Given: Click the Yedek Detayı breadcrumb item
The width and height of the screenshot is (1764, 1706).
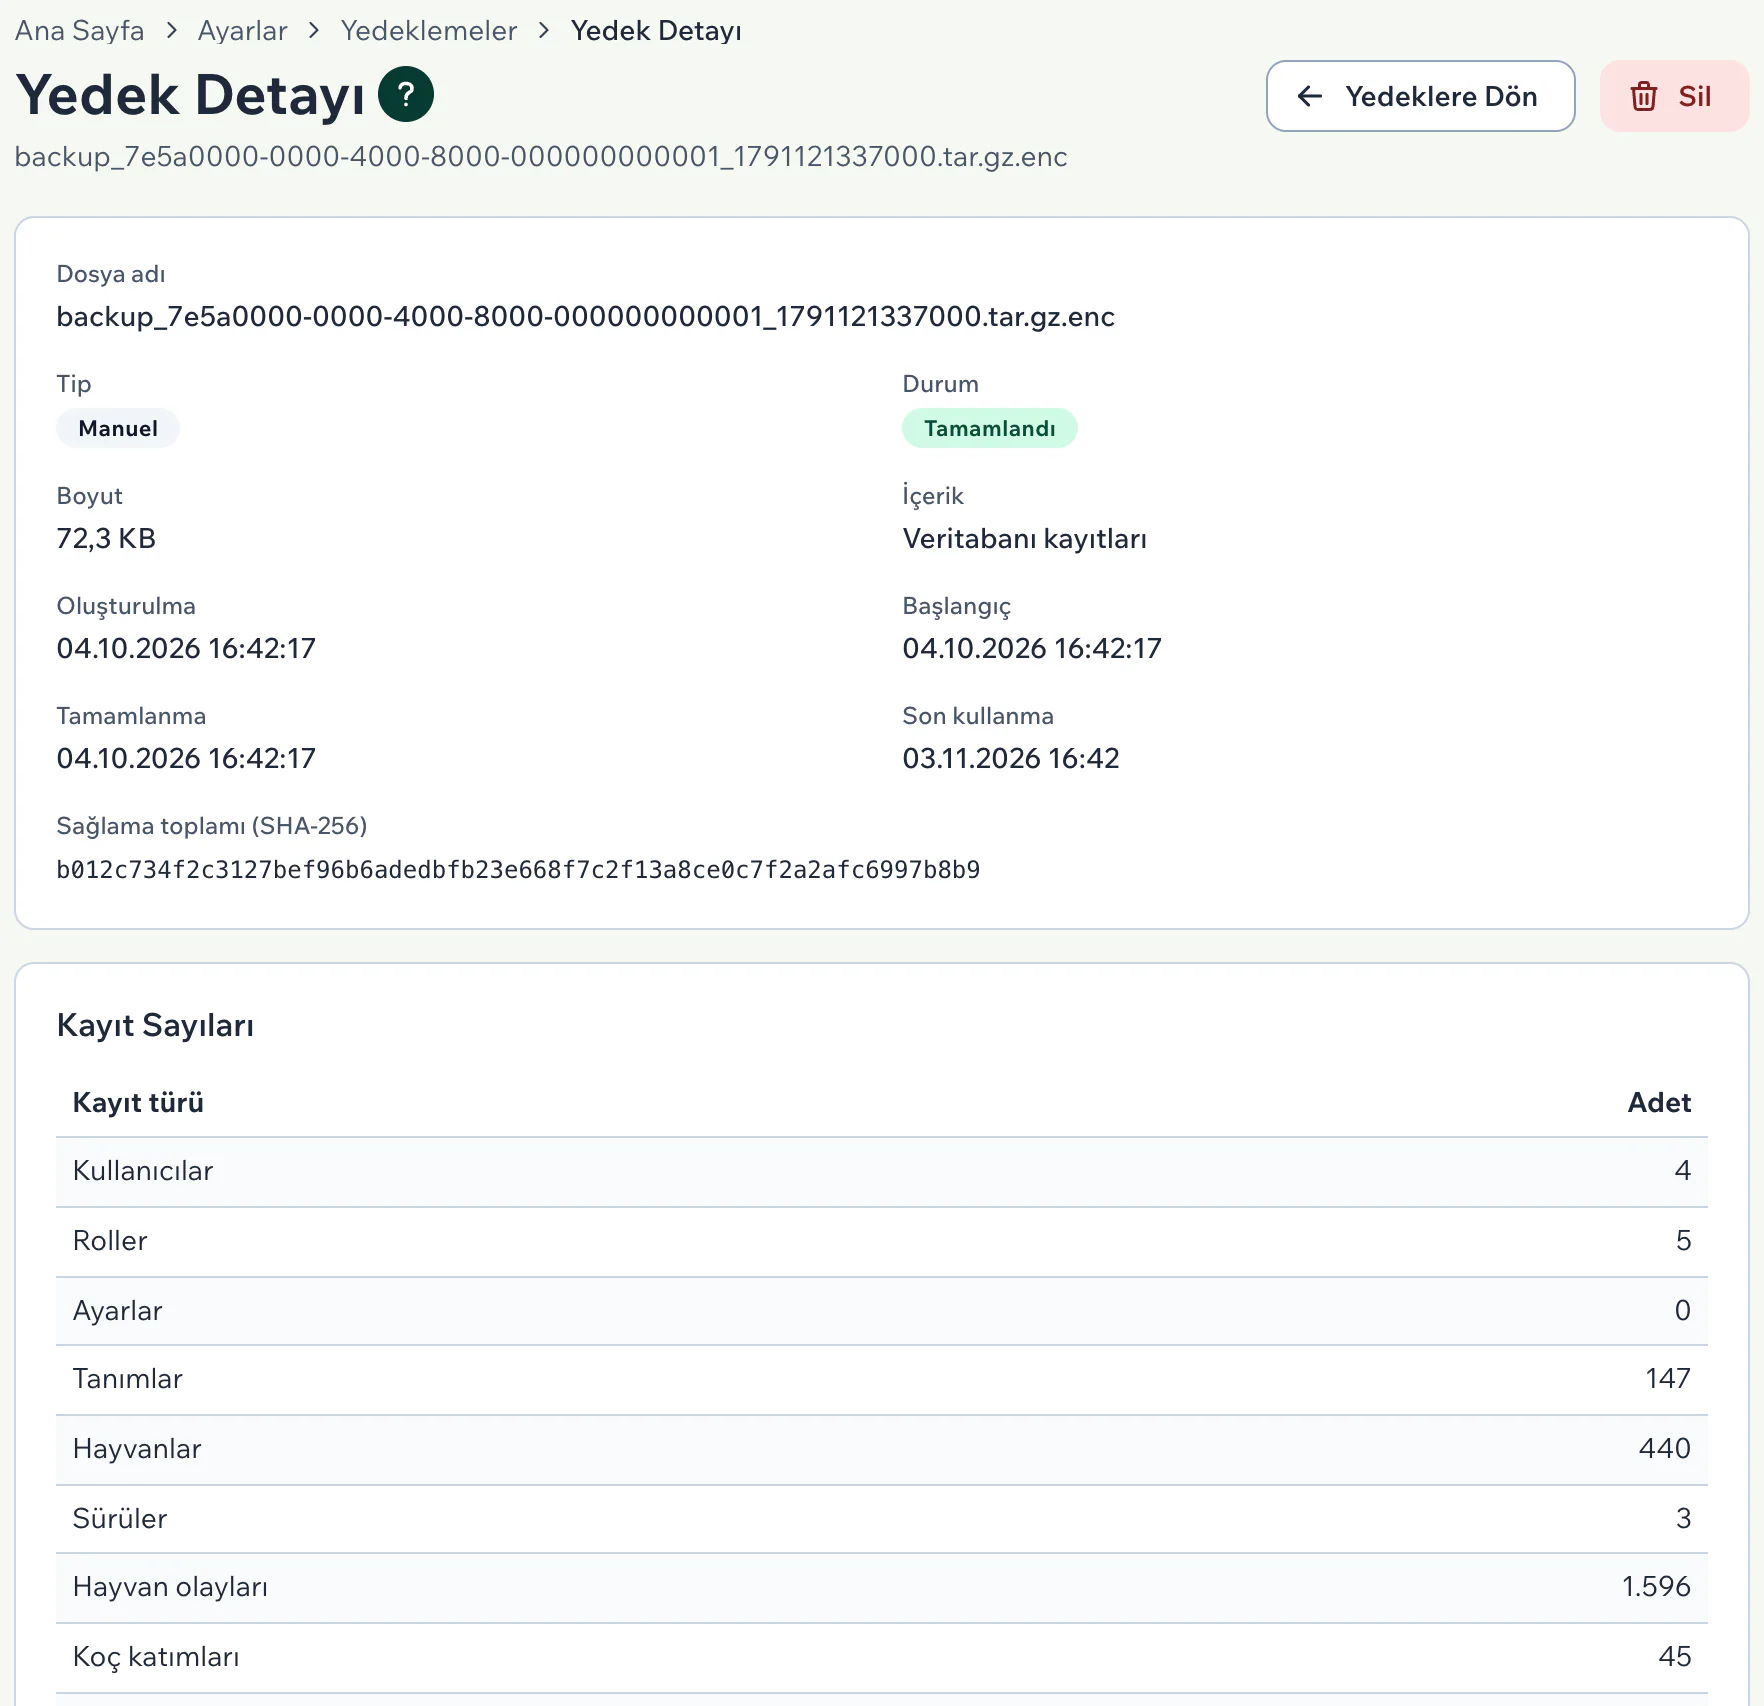Looking at the screenshot, I should click(x=656, y=31).
